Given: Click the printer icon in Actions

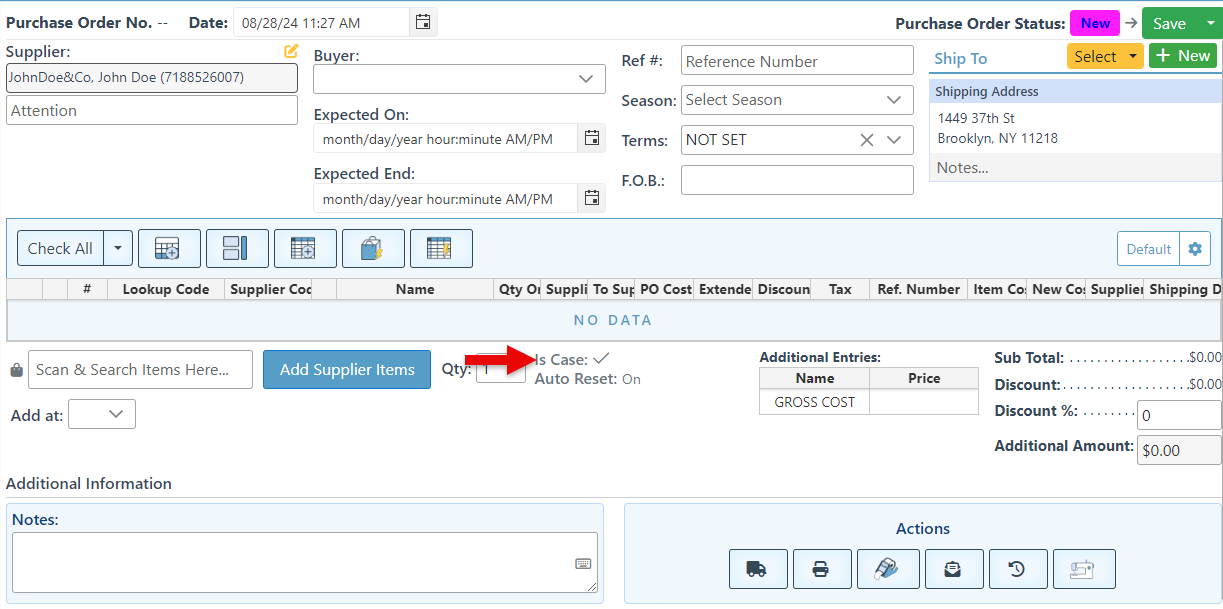Looking at the screenshot, I should [x=821, y=569].
